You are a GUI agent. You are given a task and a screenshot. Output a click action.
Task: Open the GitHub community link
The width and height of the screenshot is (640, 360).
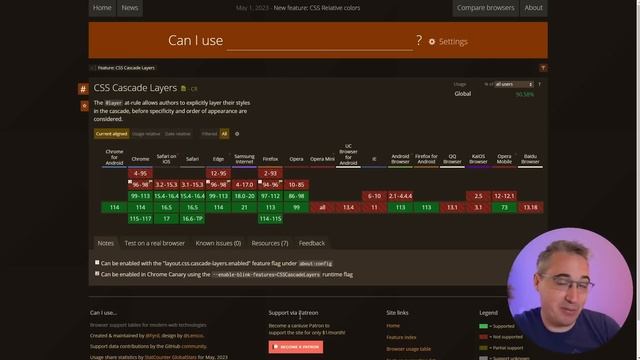click(x=194, y=346)
